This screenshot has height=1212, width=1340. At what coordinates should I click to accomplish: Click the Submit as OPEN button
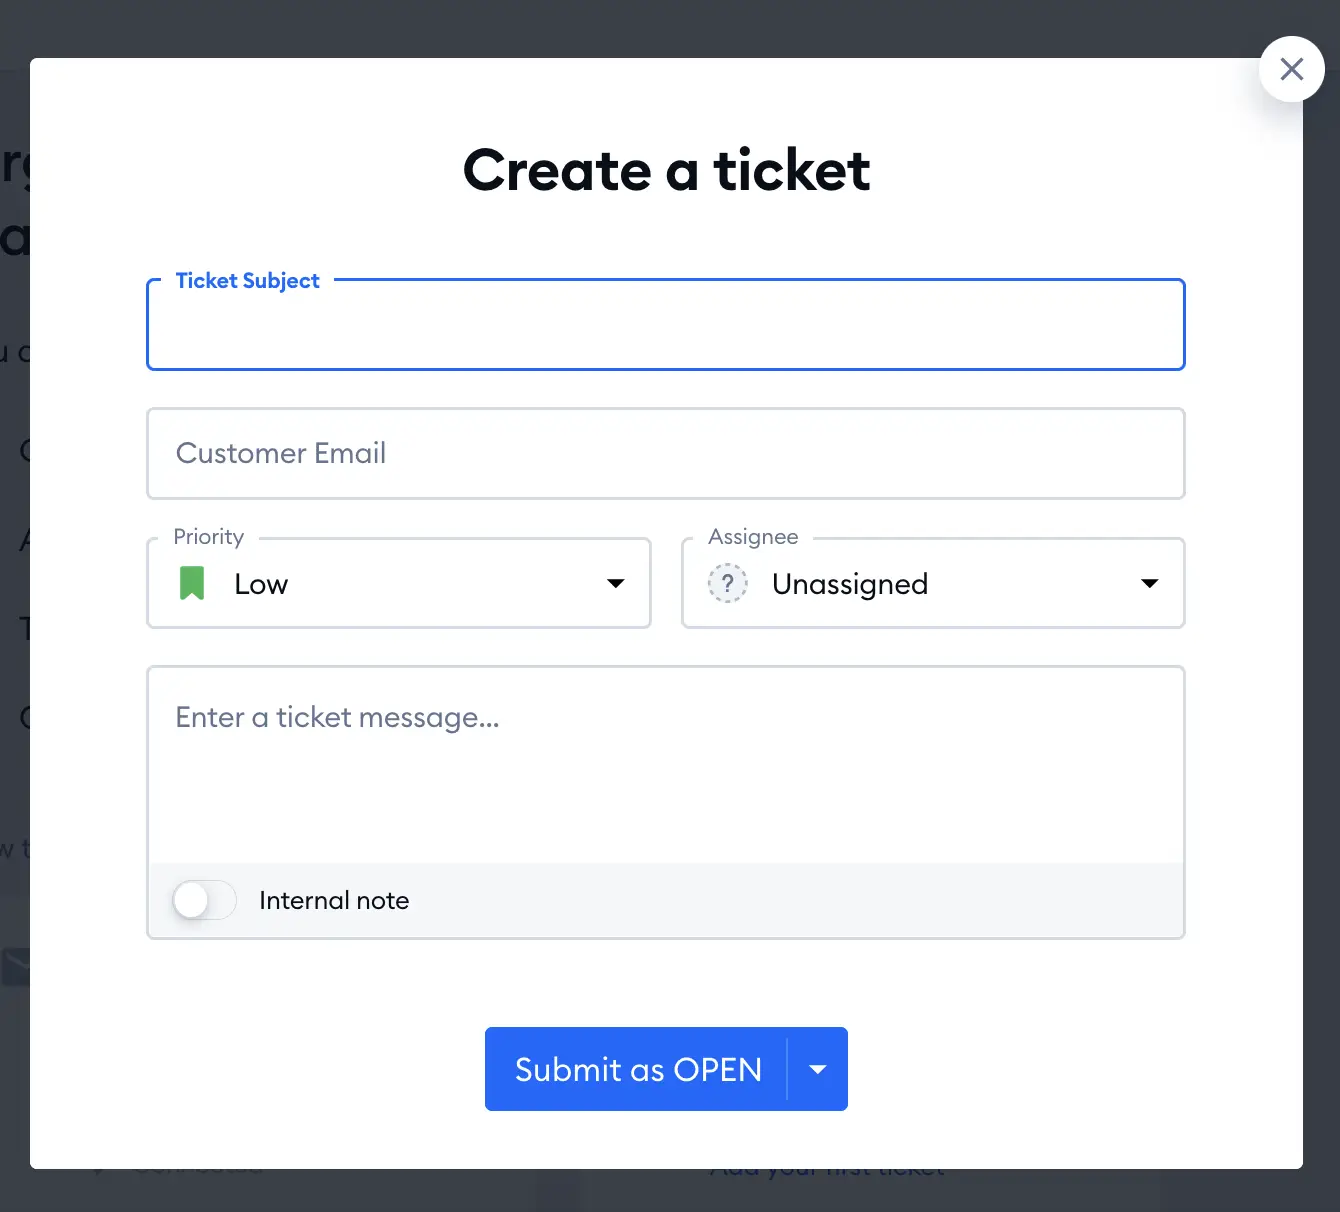[x=637, y=1069]
